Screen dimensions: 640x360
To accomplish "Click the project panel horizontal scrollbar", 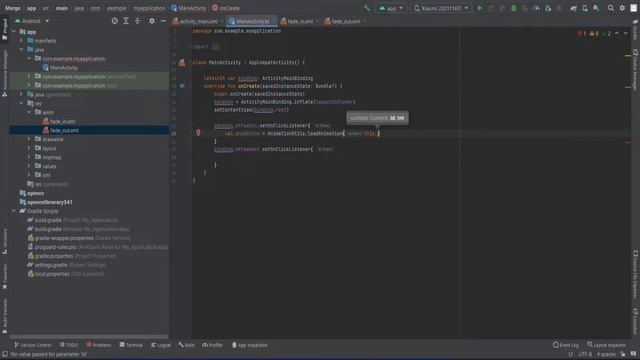I will click(89, 337).
